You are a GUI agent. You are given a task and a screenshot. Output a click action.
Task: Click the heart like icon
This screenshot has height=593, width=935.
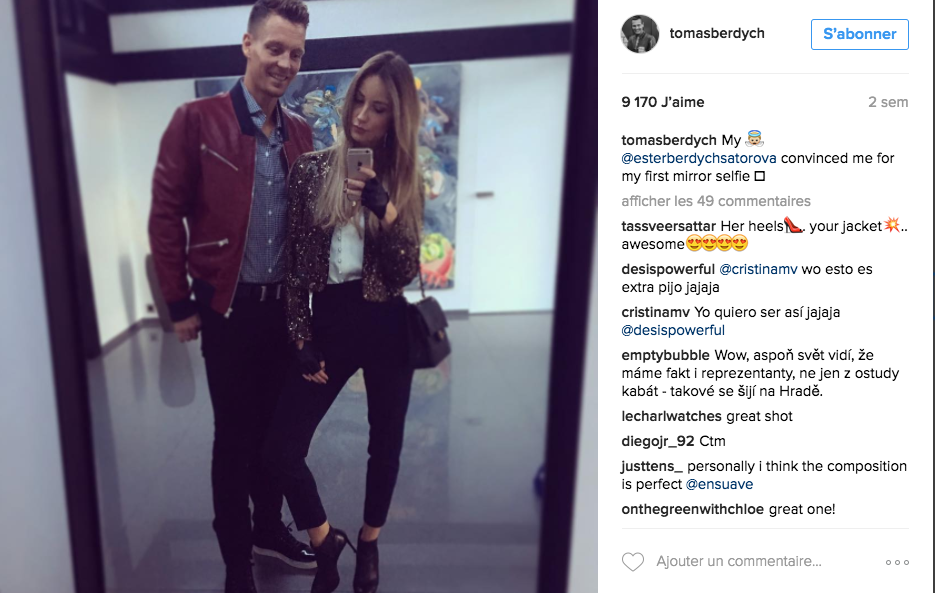pyautogui.click(x=633, y=562)
